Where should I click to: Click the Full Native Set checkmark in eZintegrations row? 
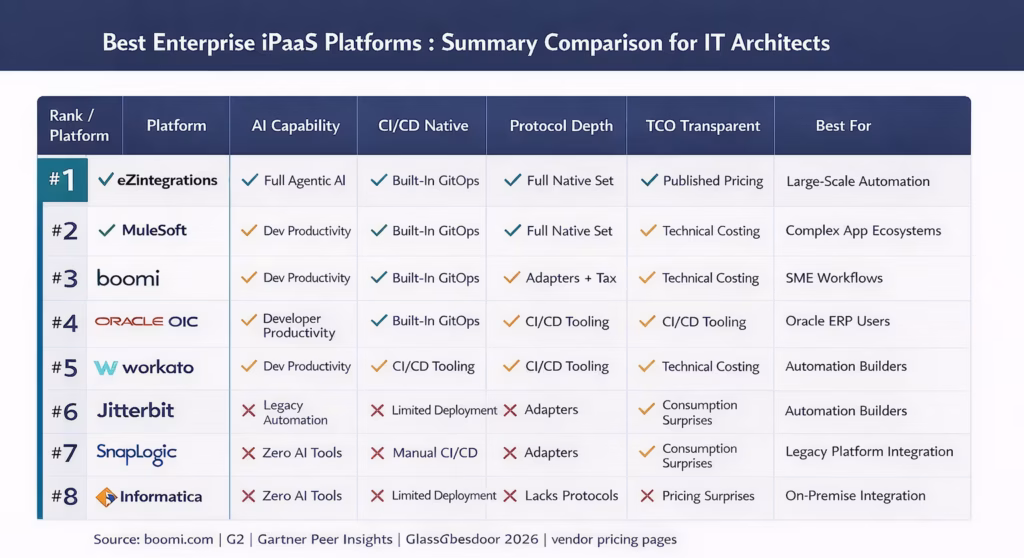tap(513, 180)
